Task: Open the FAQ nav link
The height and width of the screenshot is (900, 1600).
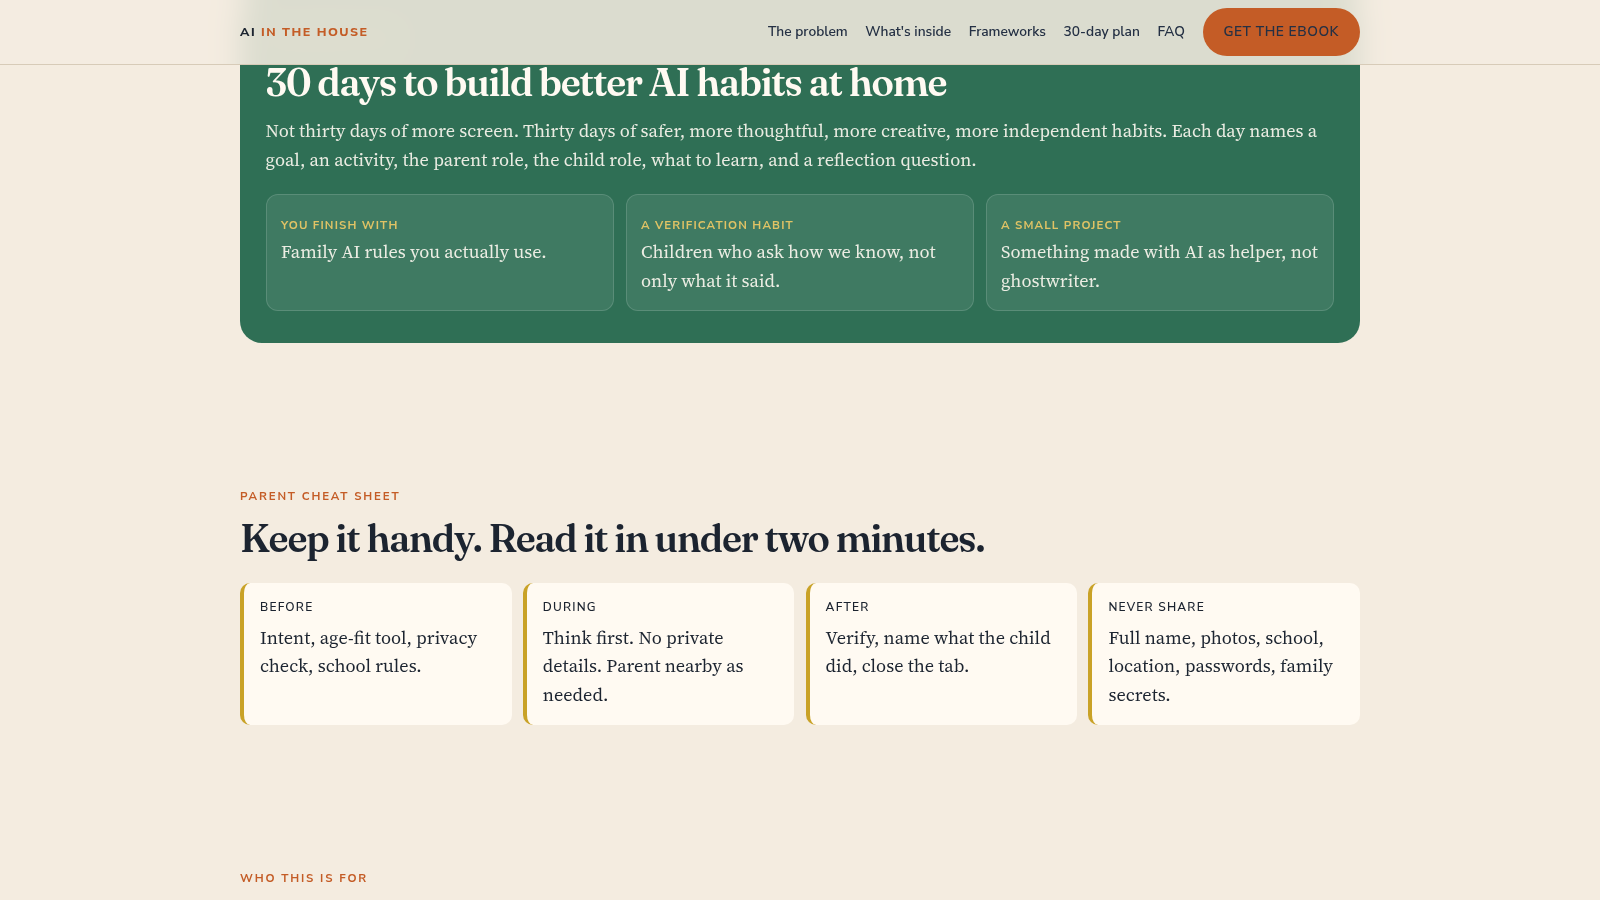Action: 1171,32
